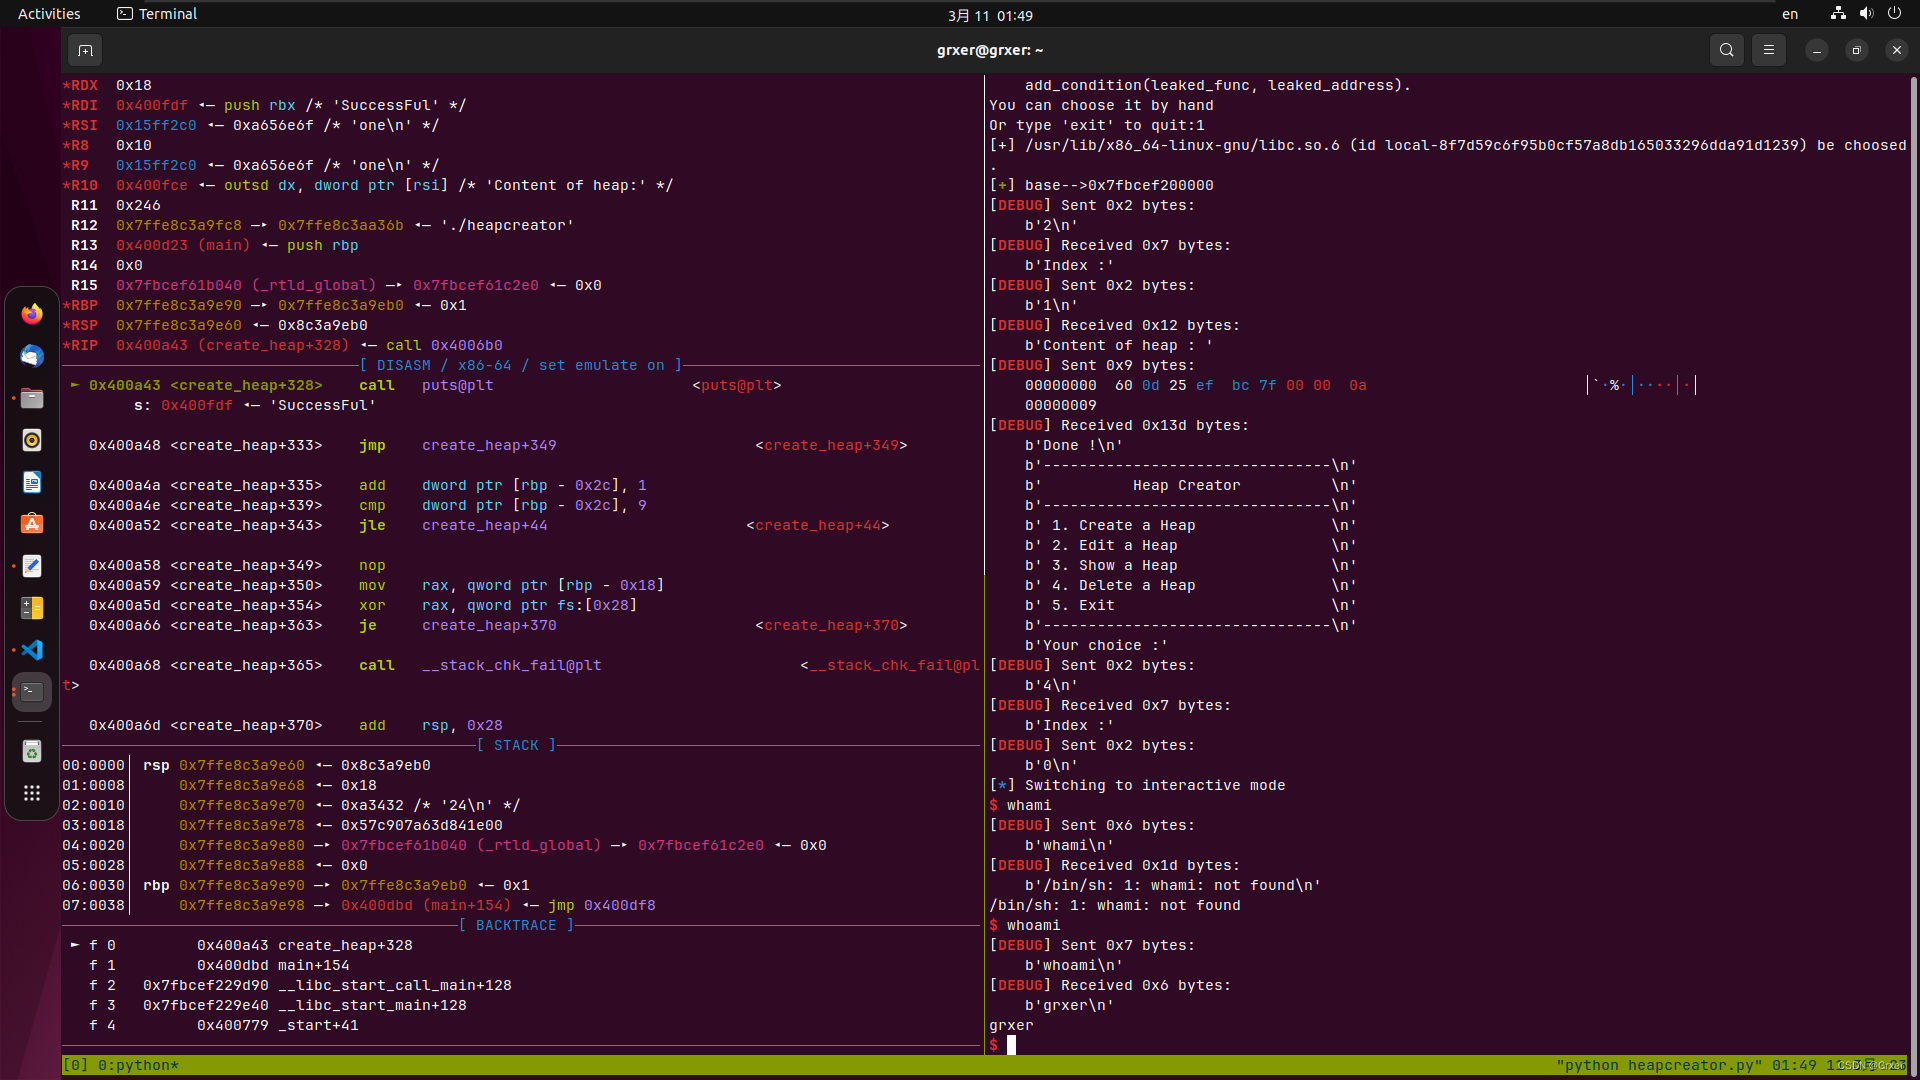Image resolution: width=1920 pixels, height=1080 pixels.
Task: Open the Thunderbird mail client
Action: (x=32, y=356)
